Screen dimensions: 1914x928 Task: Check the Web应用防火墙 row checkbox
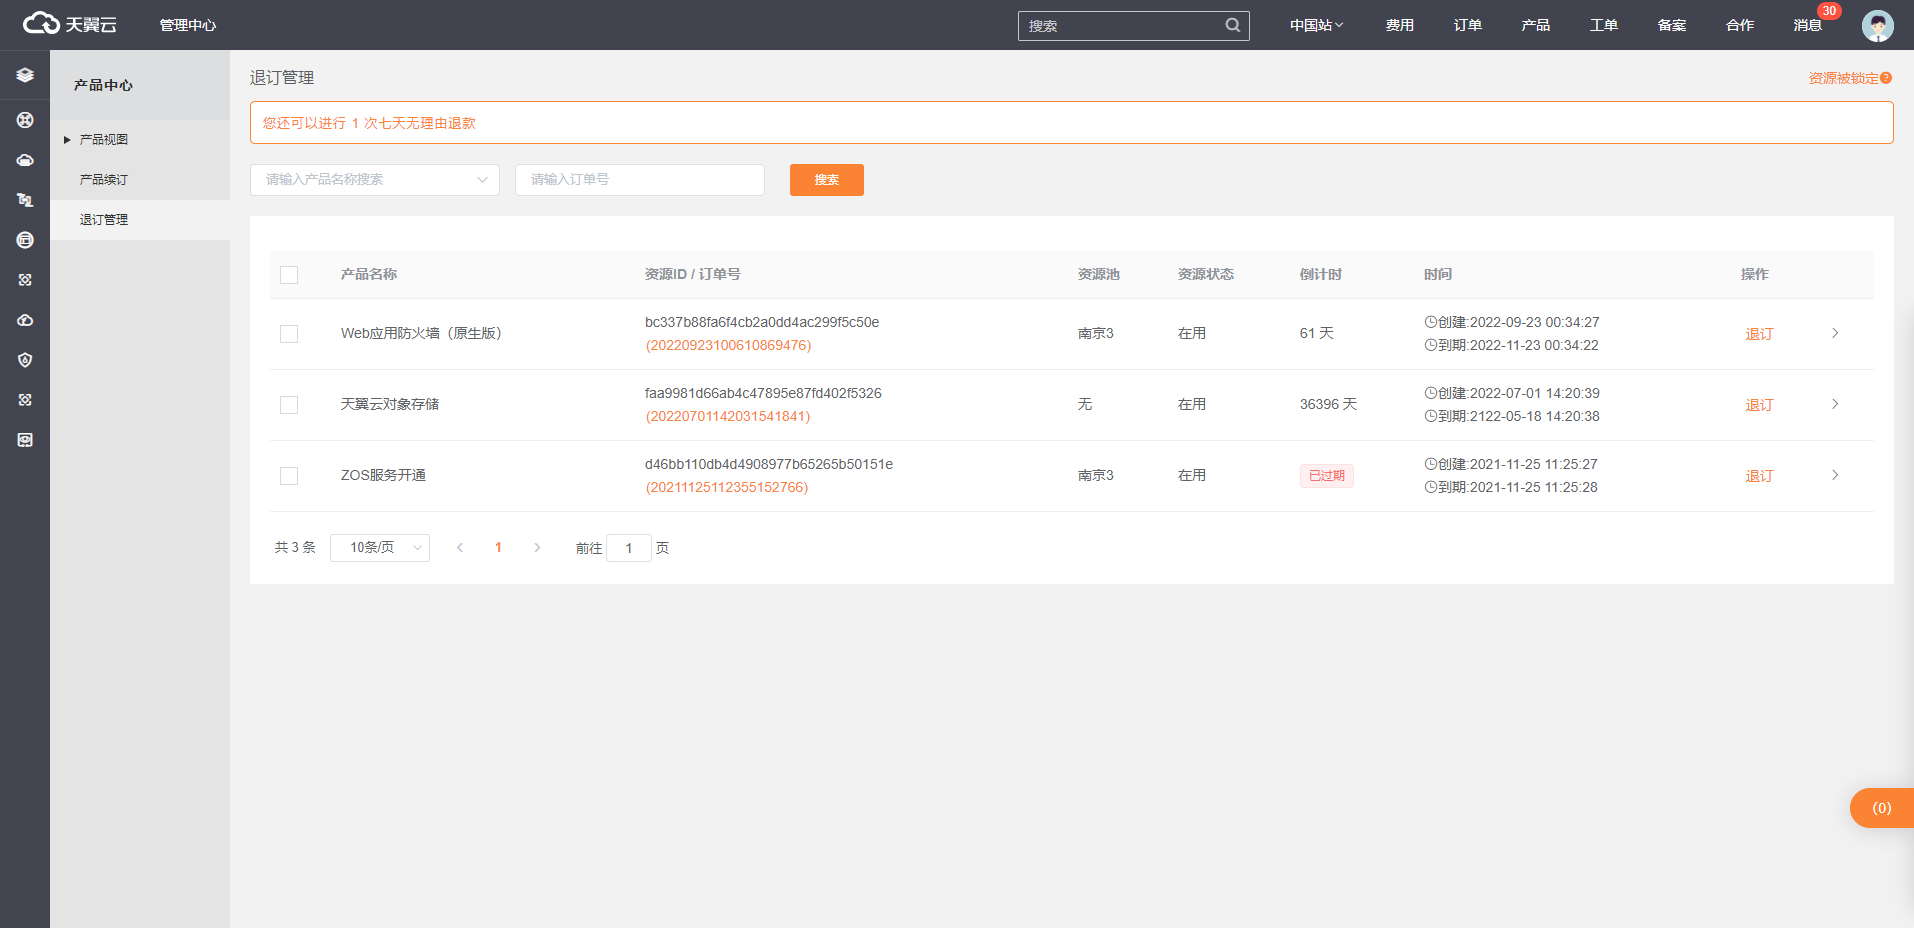pyautogui.click(x=289, y=334)
